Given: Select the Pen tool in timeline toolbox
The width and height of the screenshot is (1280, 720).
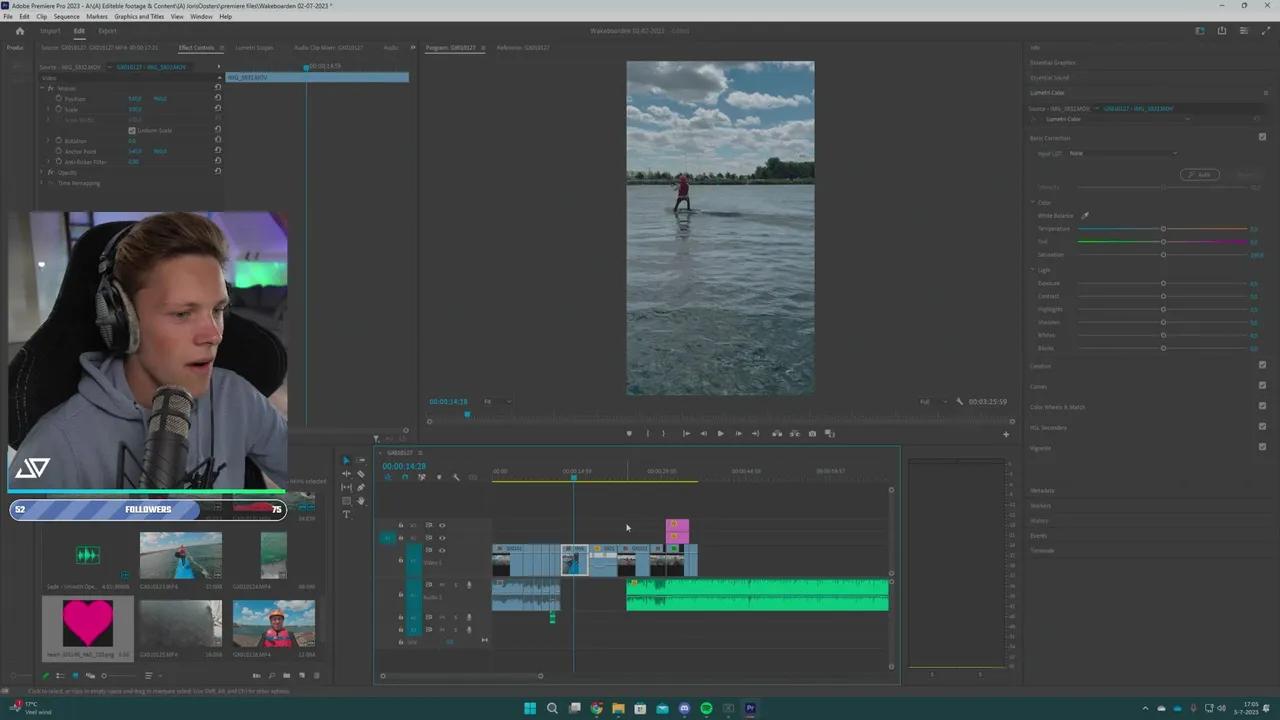Looking at the screenshot, I should [361, 487].
